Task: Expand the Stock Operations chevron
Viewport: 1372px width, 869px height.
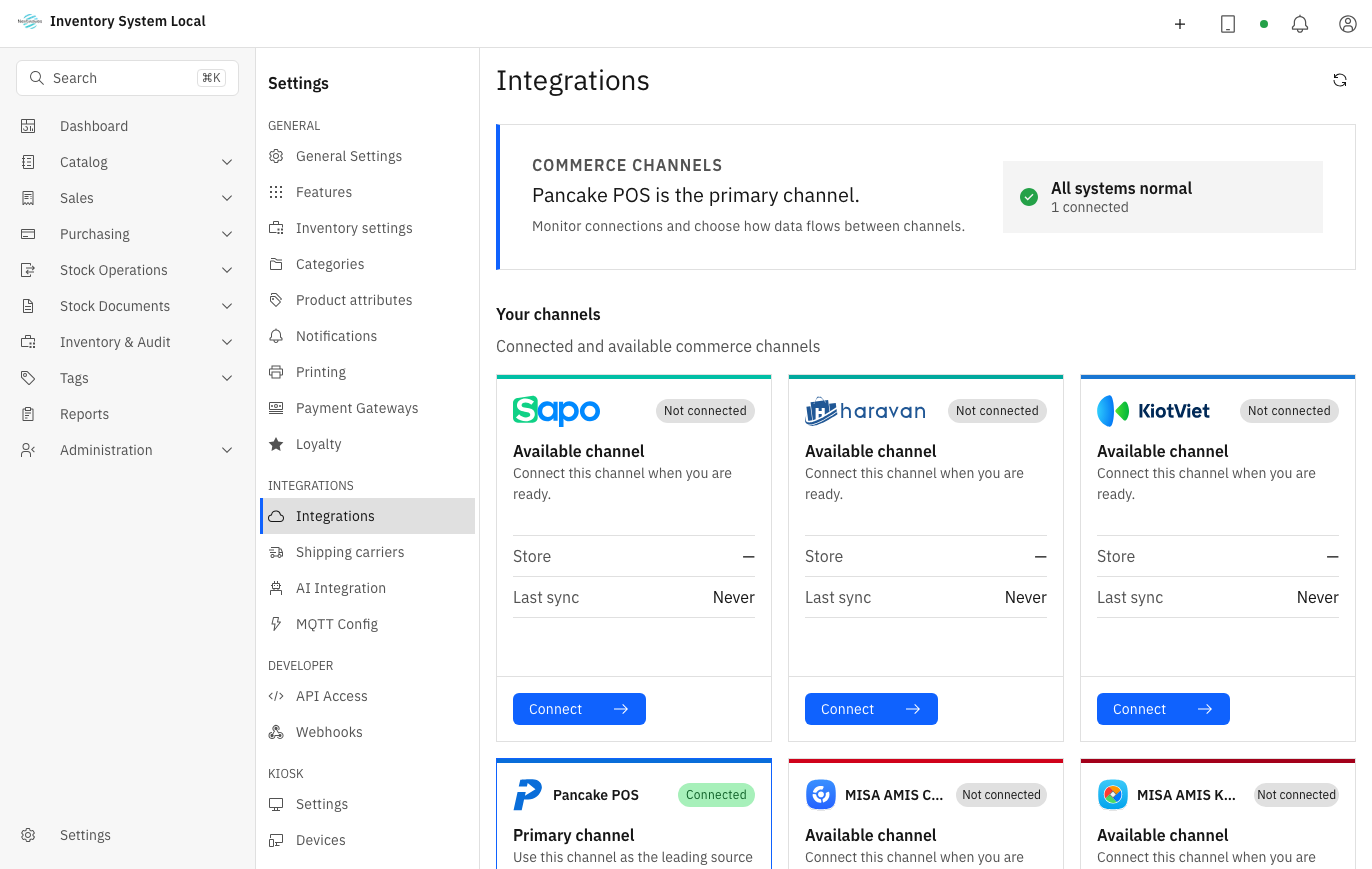Action: [x=227, y=270]
